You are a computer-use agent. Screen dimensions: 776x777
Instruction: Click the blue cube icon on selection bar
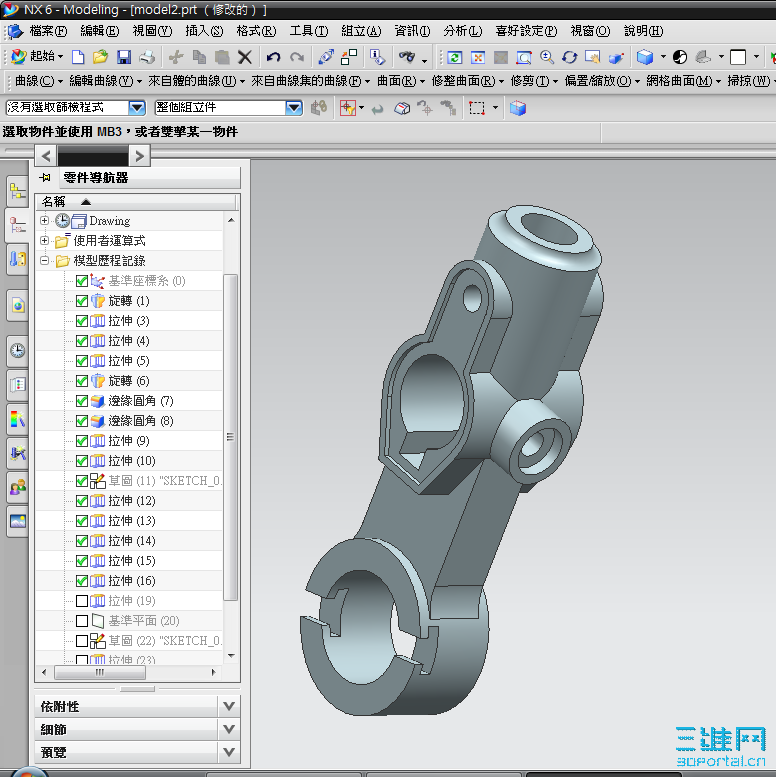(518, 108)
